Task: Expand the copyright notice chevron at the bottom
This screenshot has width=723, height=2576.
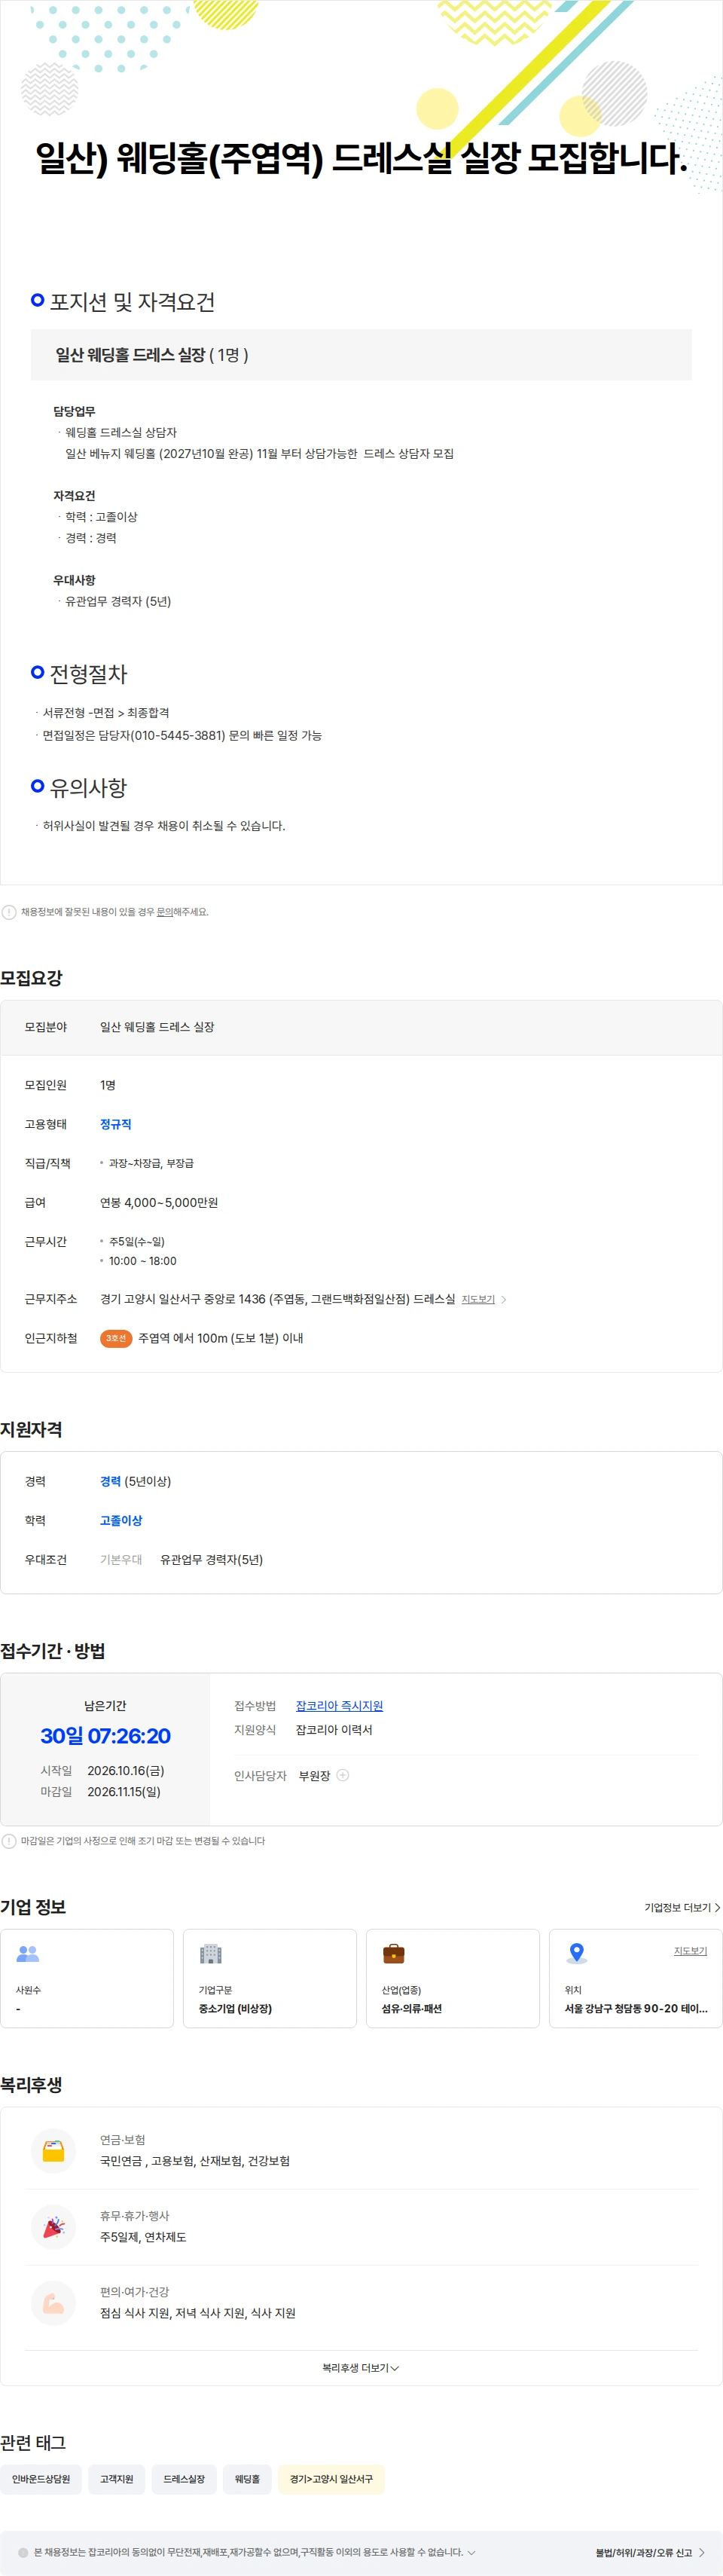Action: pyautogui.click(x=471, y=2552)
